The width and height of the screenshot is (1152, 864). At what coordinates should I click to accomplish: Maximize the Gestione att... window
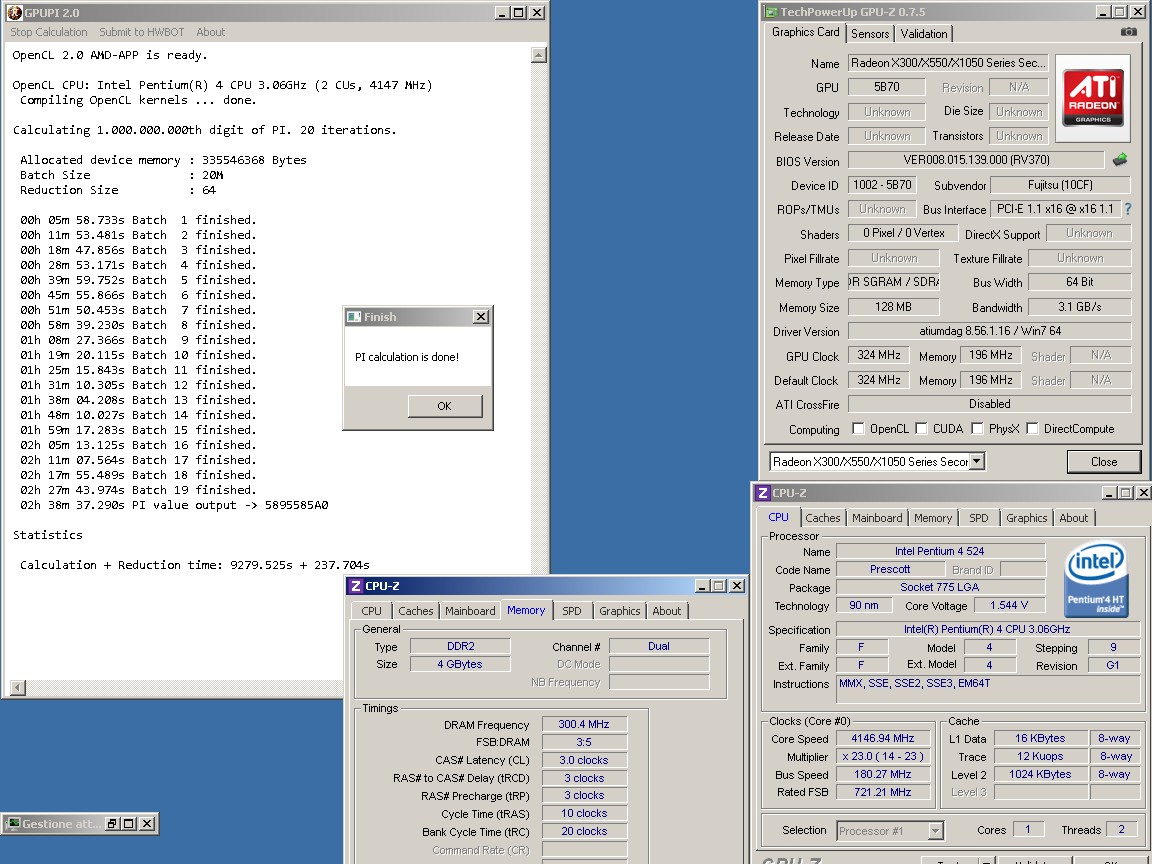(x=129, y=824)
